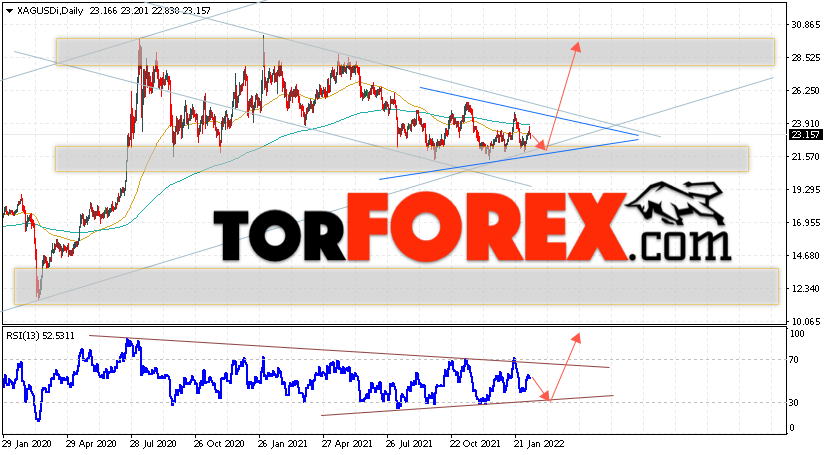Viewport: 827px width, 455px height.
Task: Click the OHLC values 23.166 23.201 22.838 23.157
Action: [150, 11]
